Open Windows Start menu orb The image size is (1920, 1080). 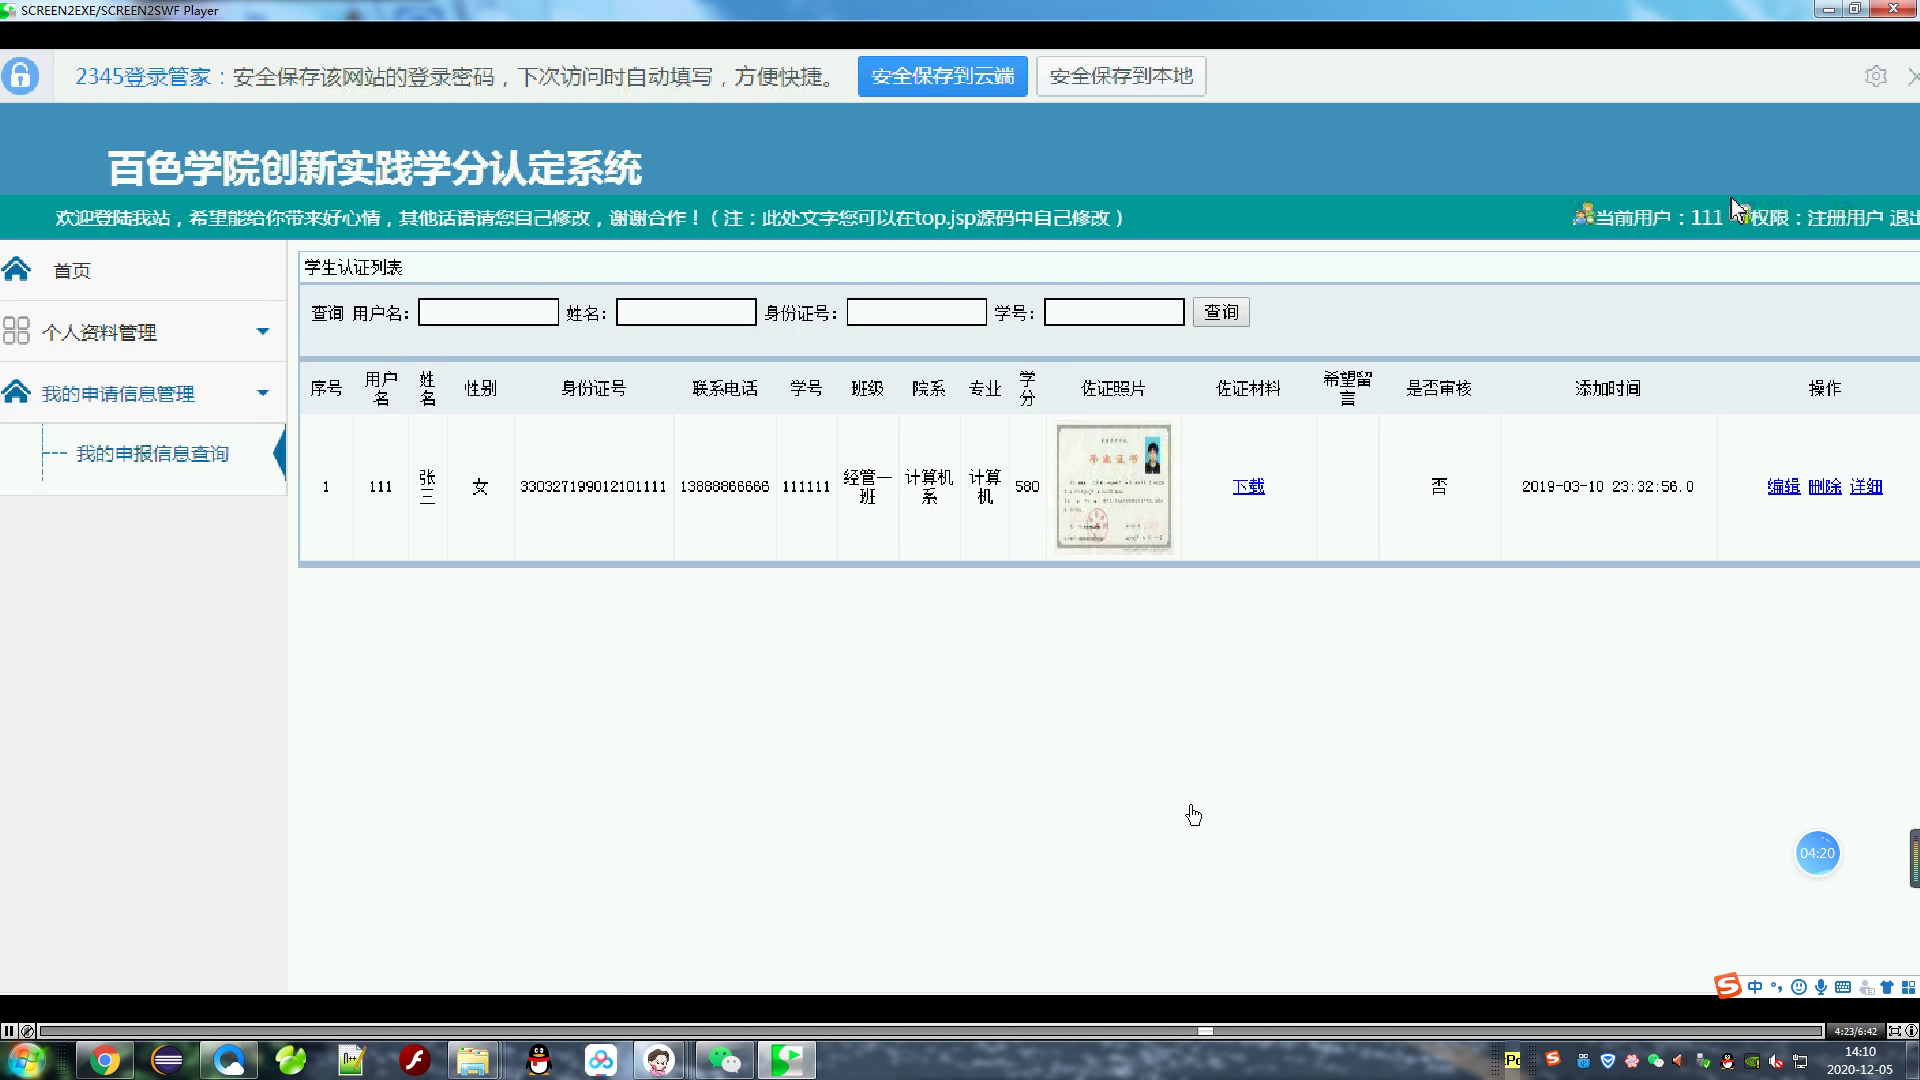tap(26, 1060)
